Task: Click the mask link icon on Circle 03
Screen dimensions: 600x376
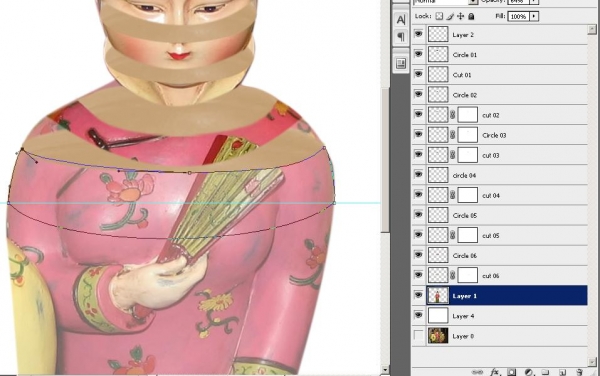Action: pyautogui.click(x=453, y=135)
